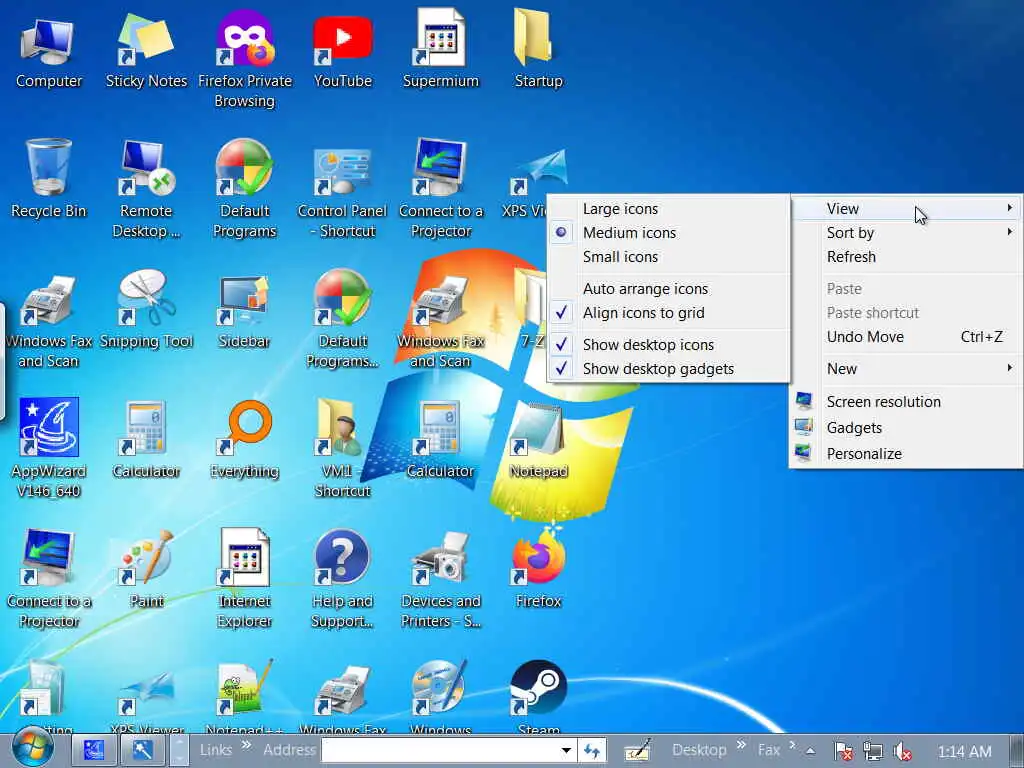Click the 1:14 AM taskbar clock

tap(965, 752)
